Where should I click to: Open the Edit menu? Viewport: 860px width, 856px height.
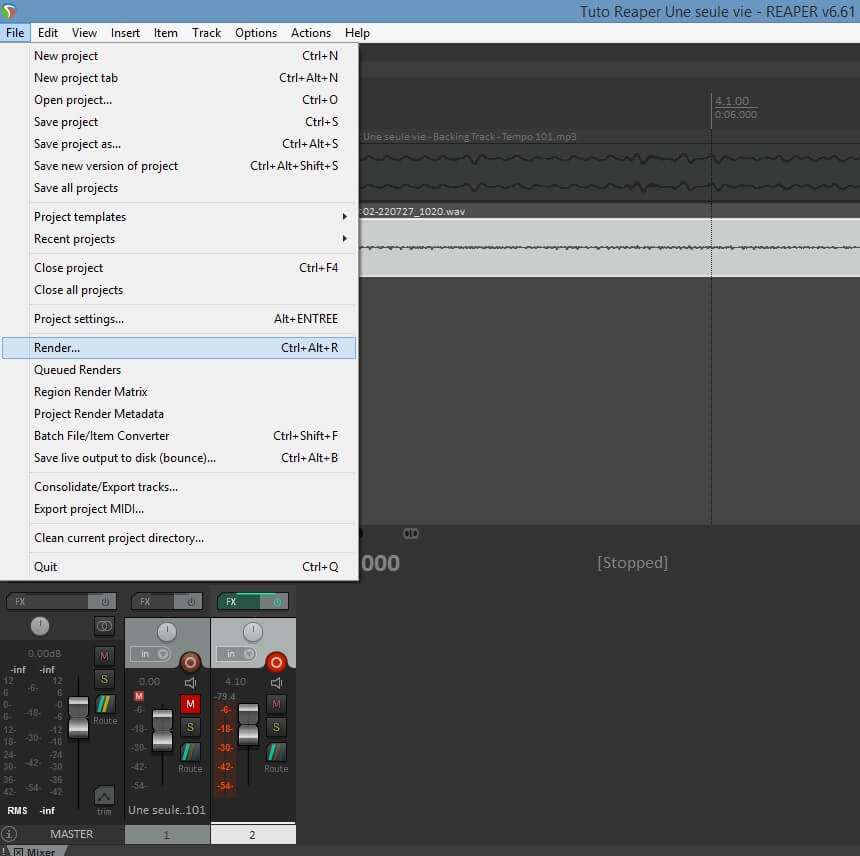(x=48, y=33)
